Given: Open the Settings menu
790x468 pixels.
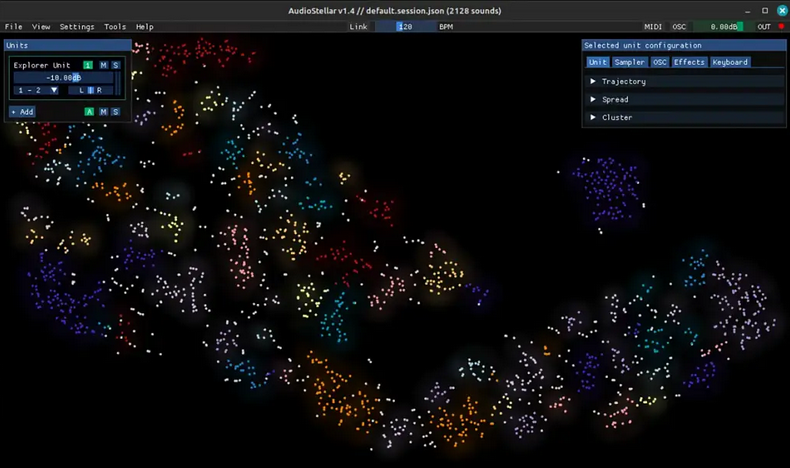Looking at the screenshot, I should 77,27.
